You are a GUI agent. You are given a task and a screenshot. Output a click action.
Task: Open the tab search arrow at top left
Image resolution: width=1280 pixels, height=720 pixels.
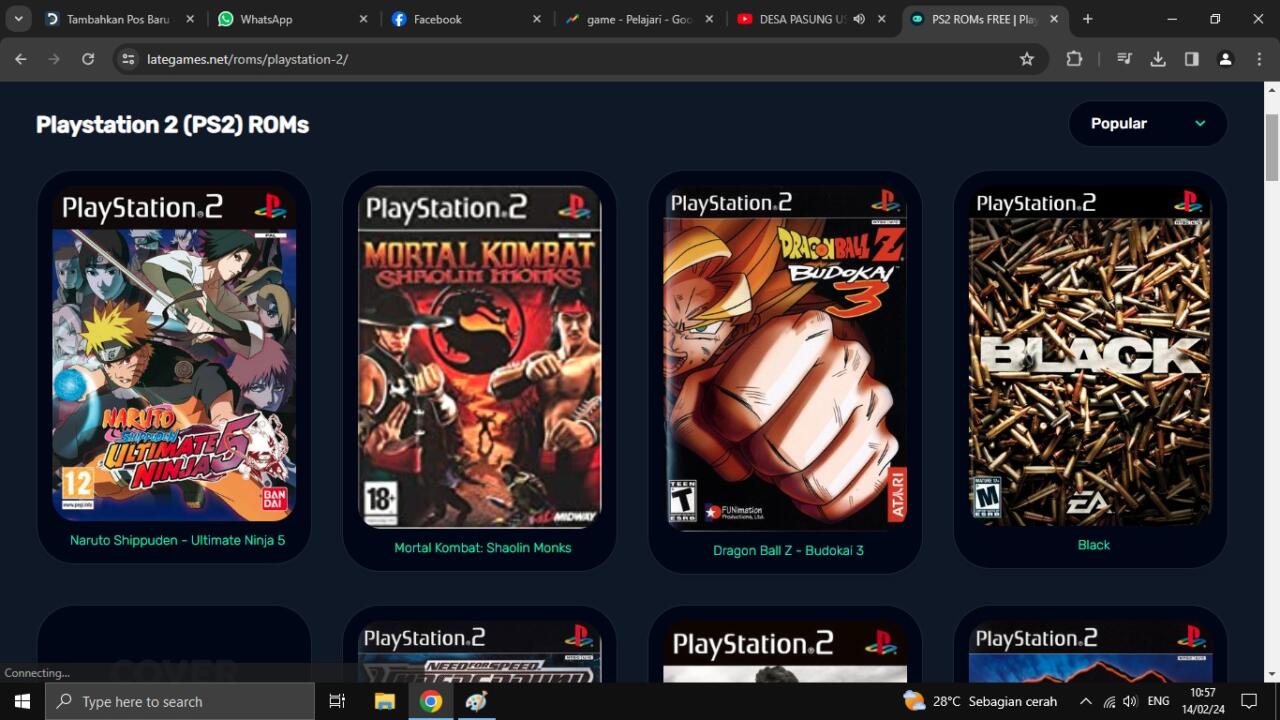click(17, 18)
